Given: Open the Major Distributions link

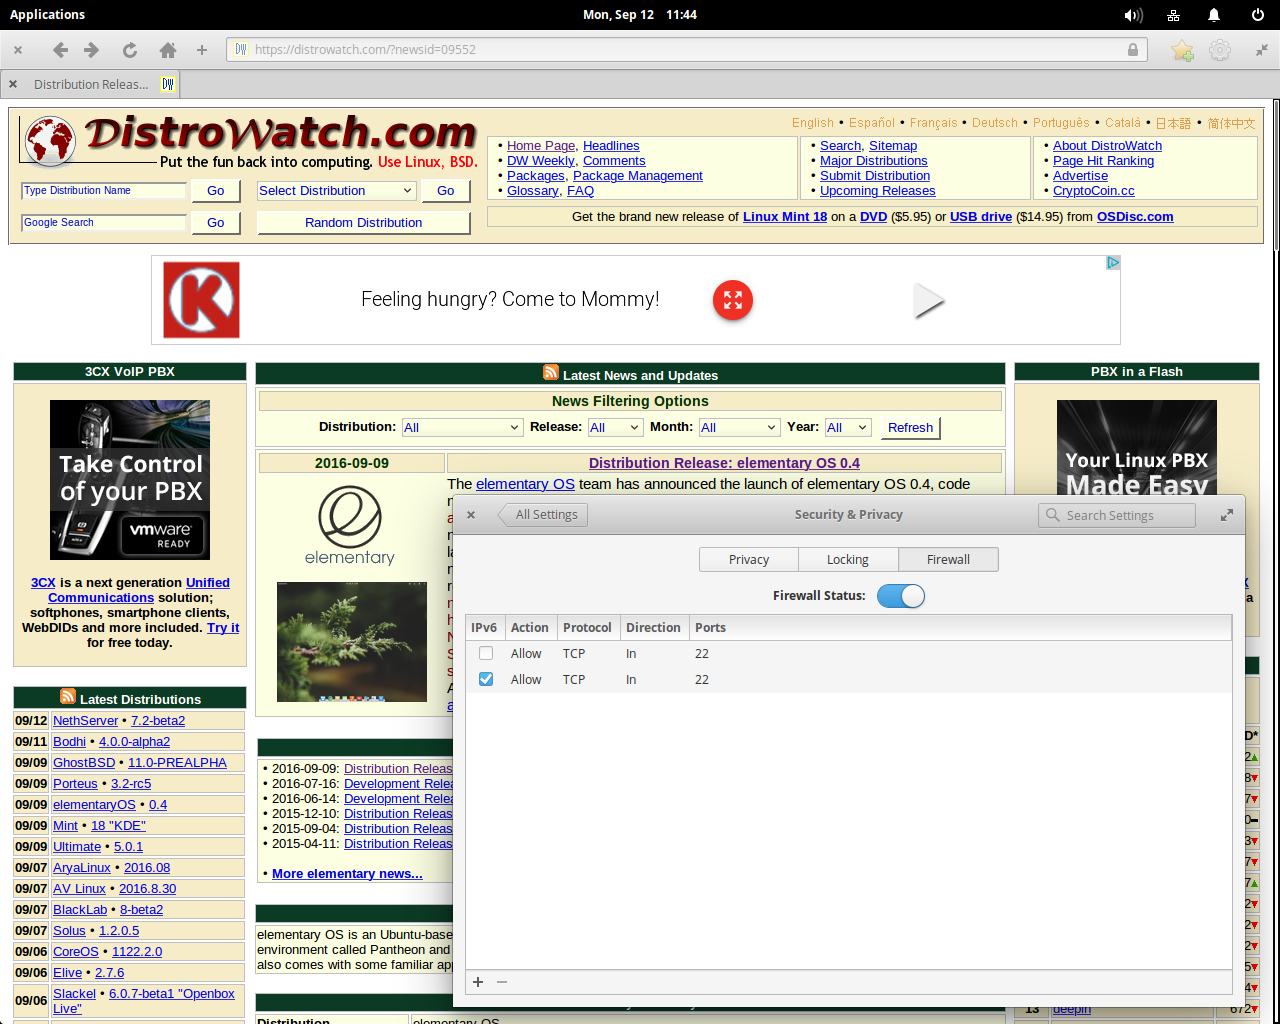Looking at the screenshot, I should pyautogui.click(x=874, y=161).
